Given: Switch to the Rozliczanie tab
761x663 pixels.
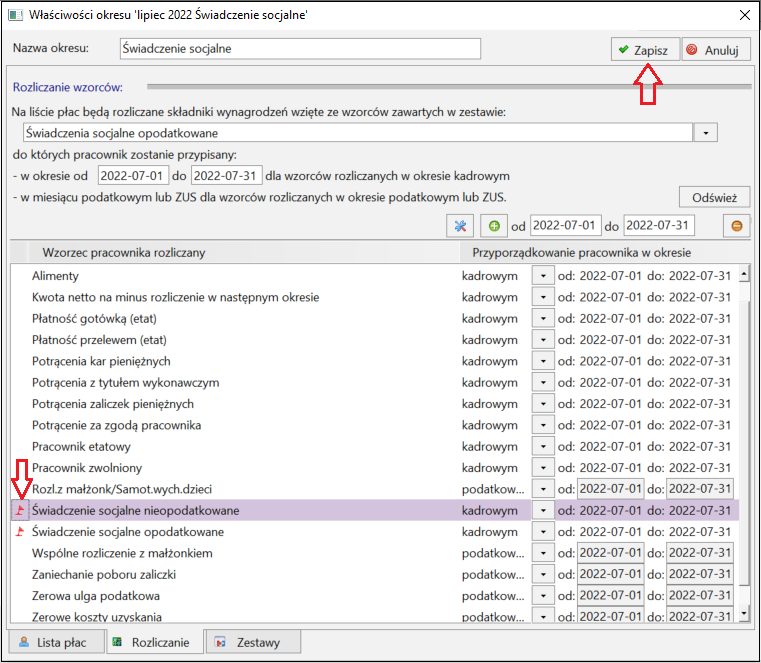Looking at the screenshot, I should click(151, 642).
